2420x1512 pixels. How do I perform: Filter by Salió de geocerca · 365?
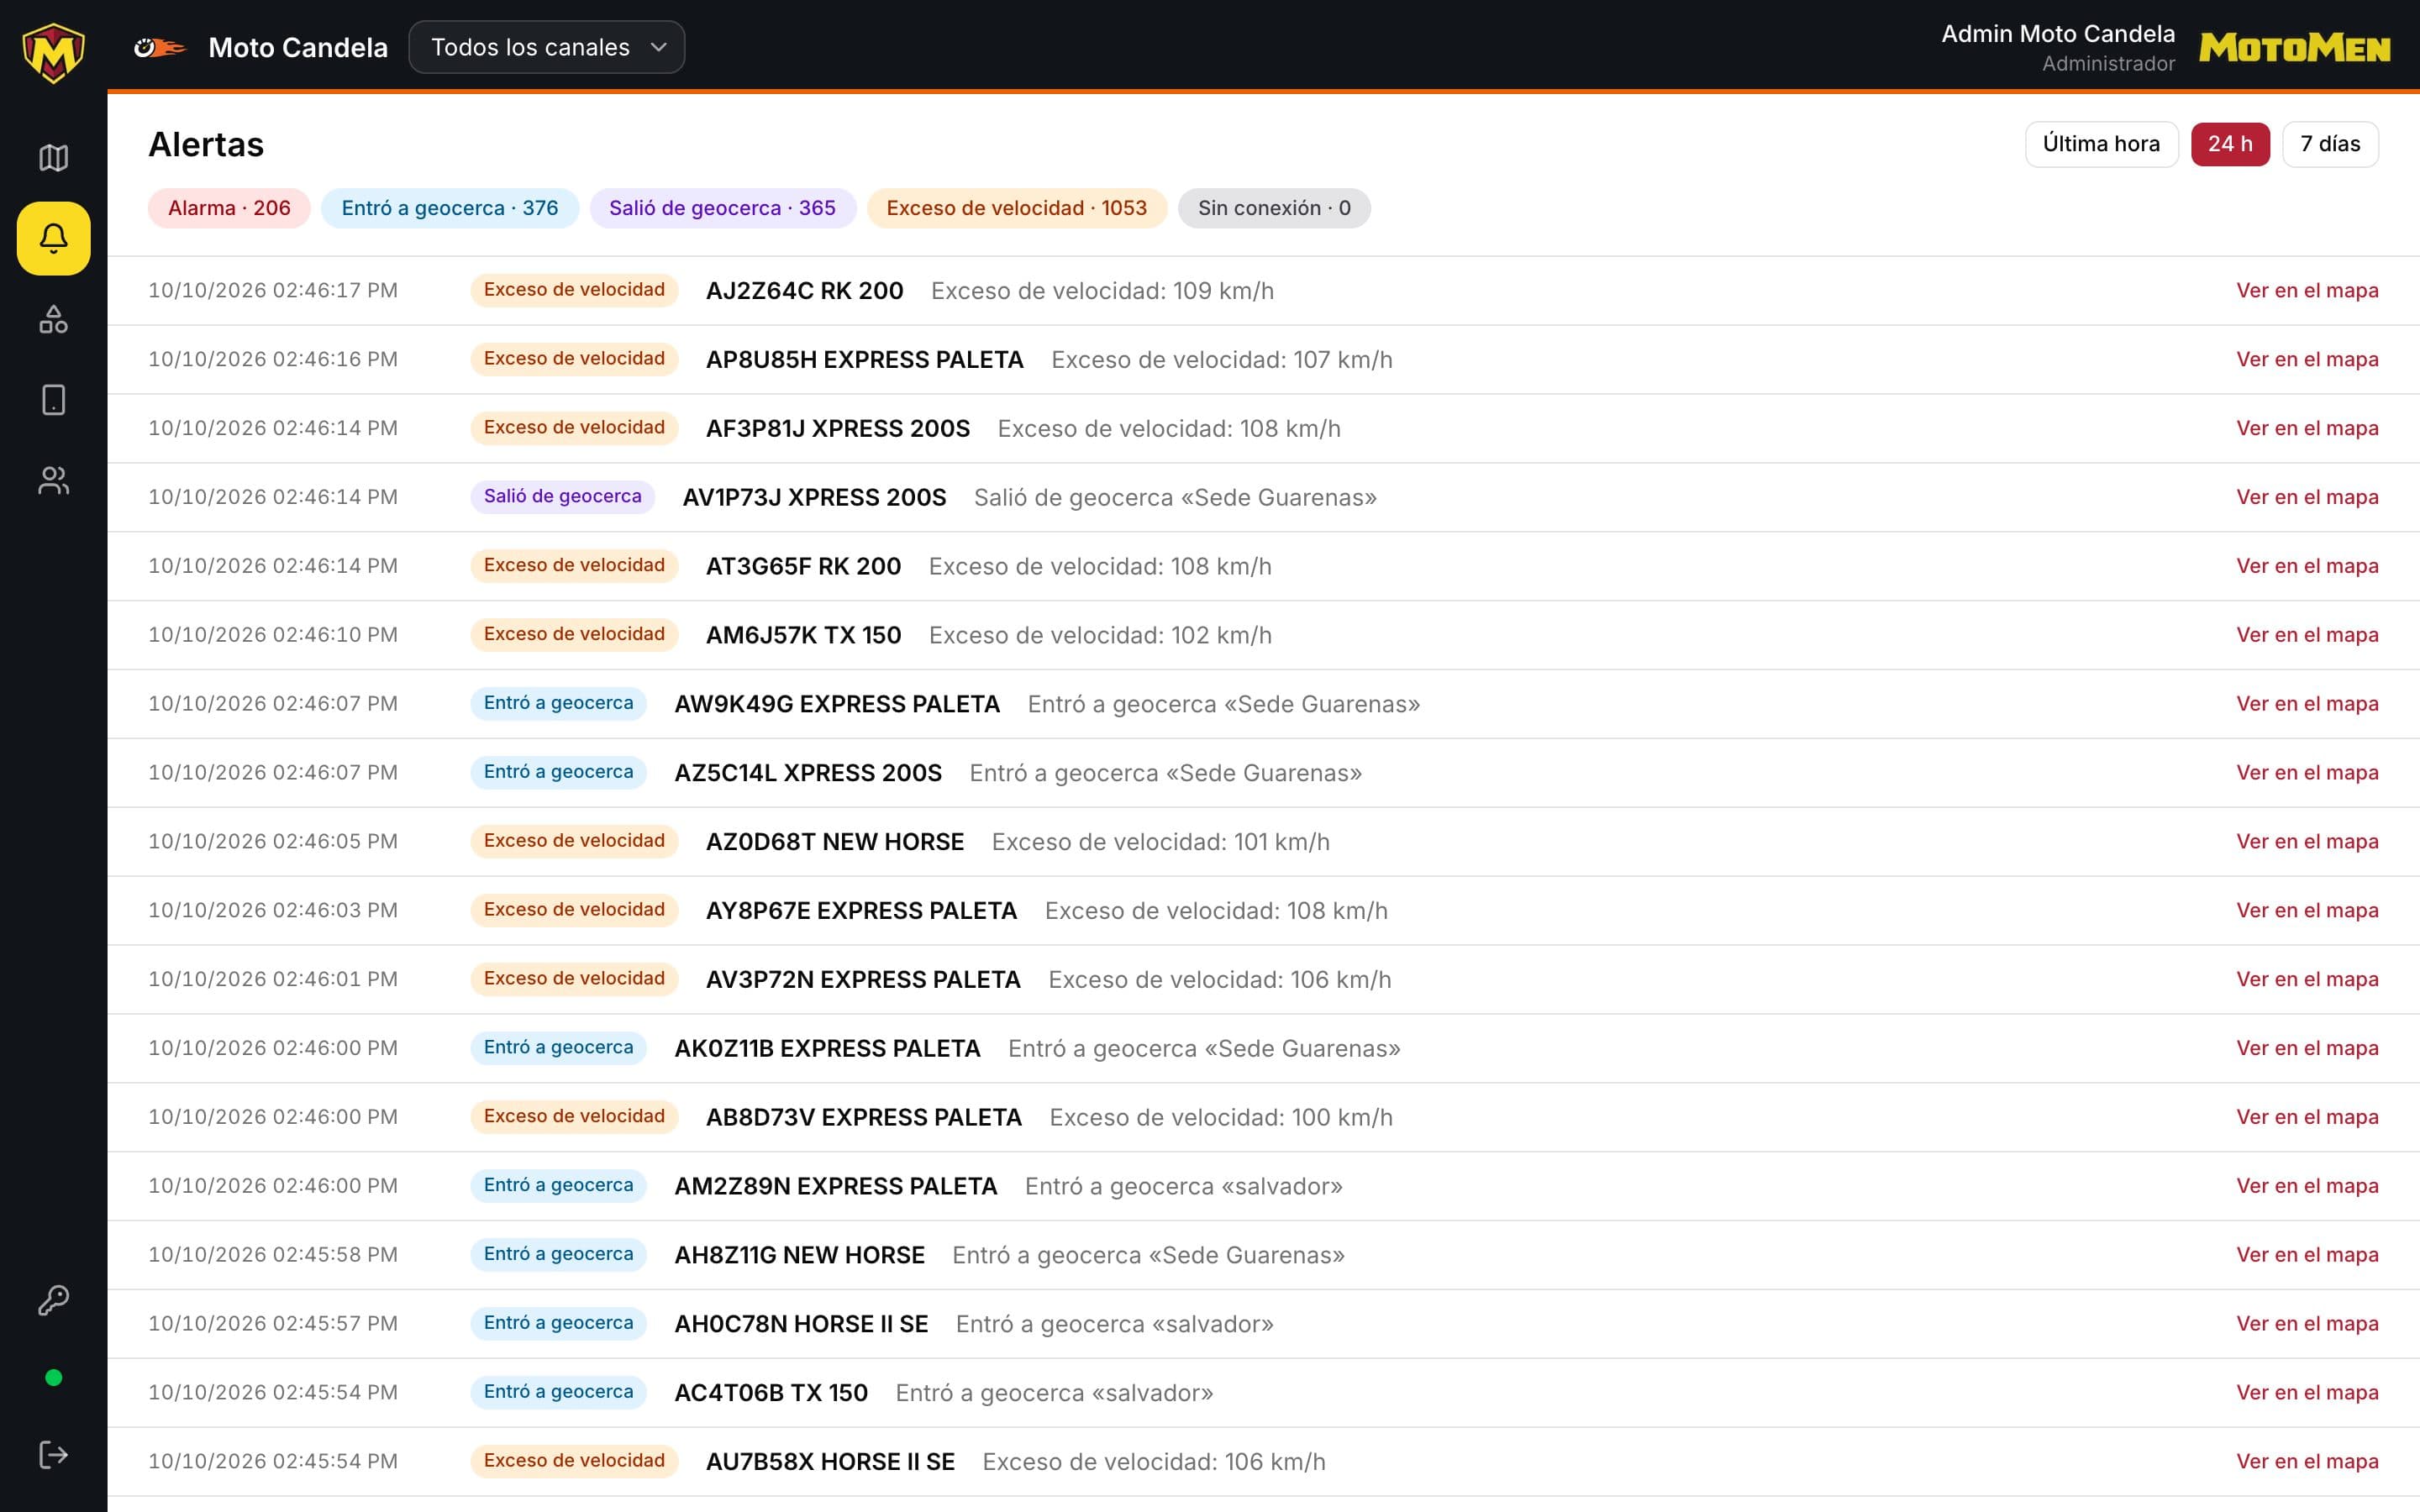point(722,208)
